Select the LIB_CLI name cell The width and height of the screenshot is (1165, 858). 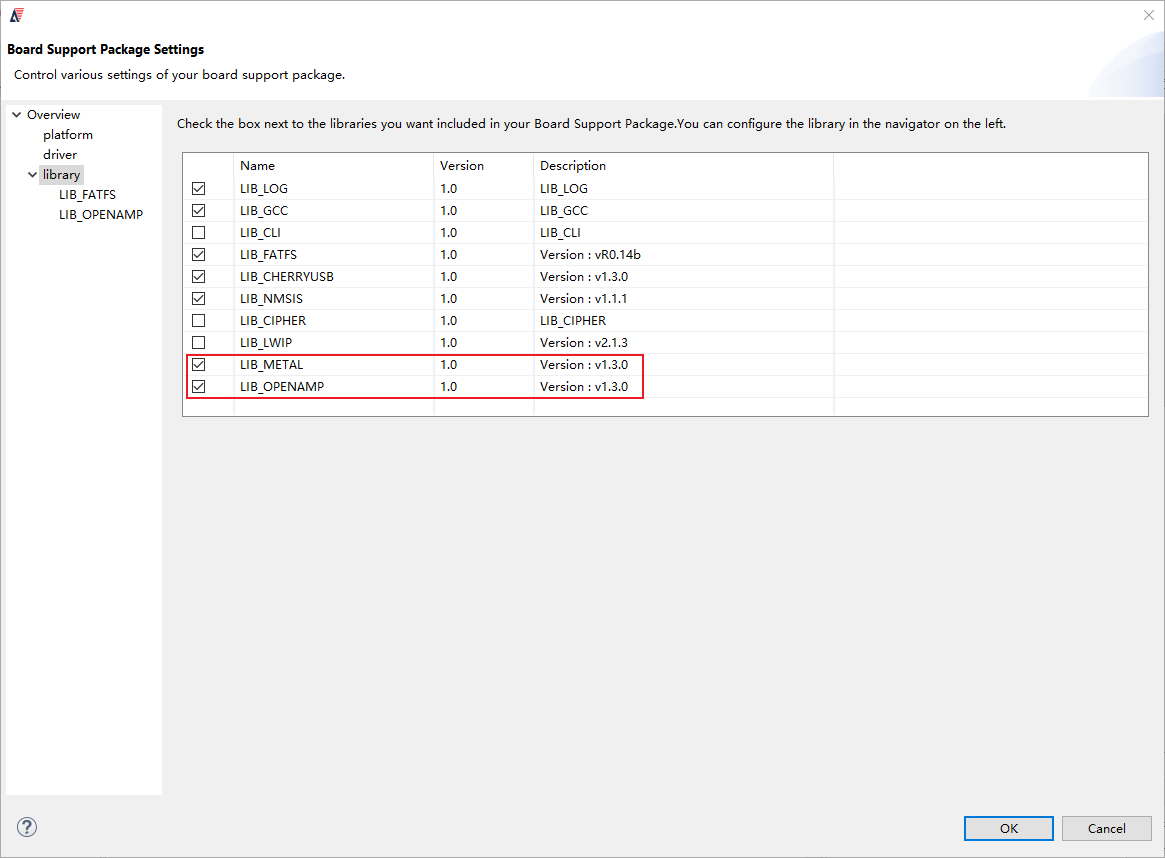tap(334, 233)
